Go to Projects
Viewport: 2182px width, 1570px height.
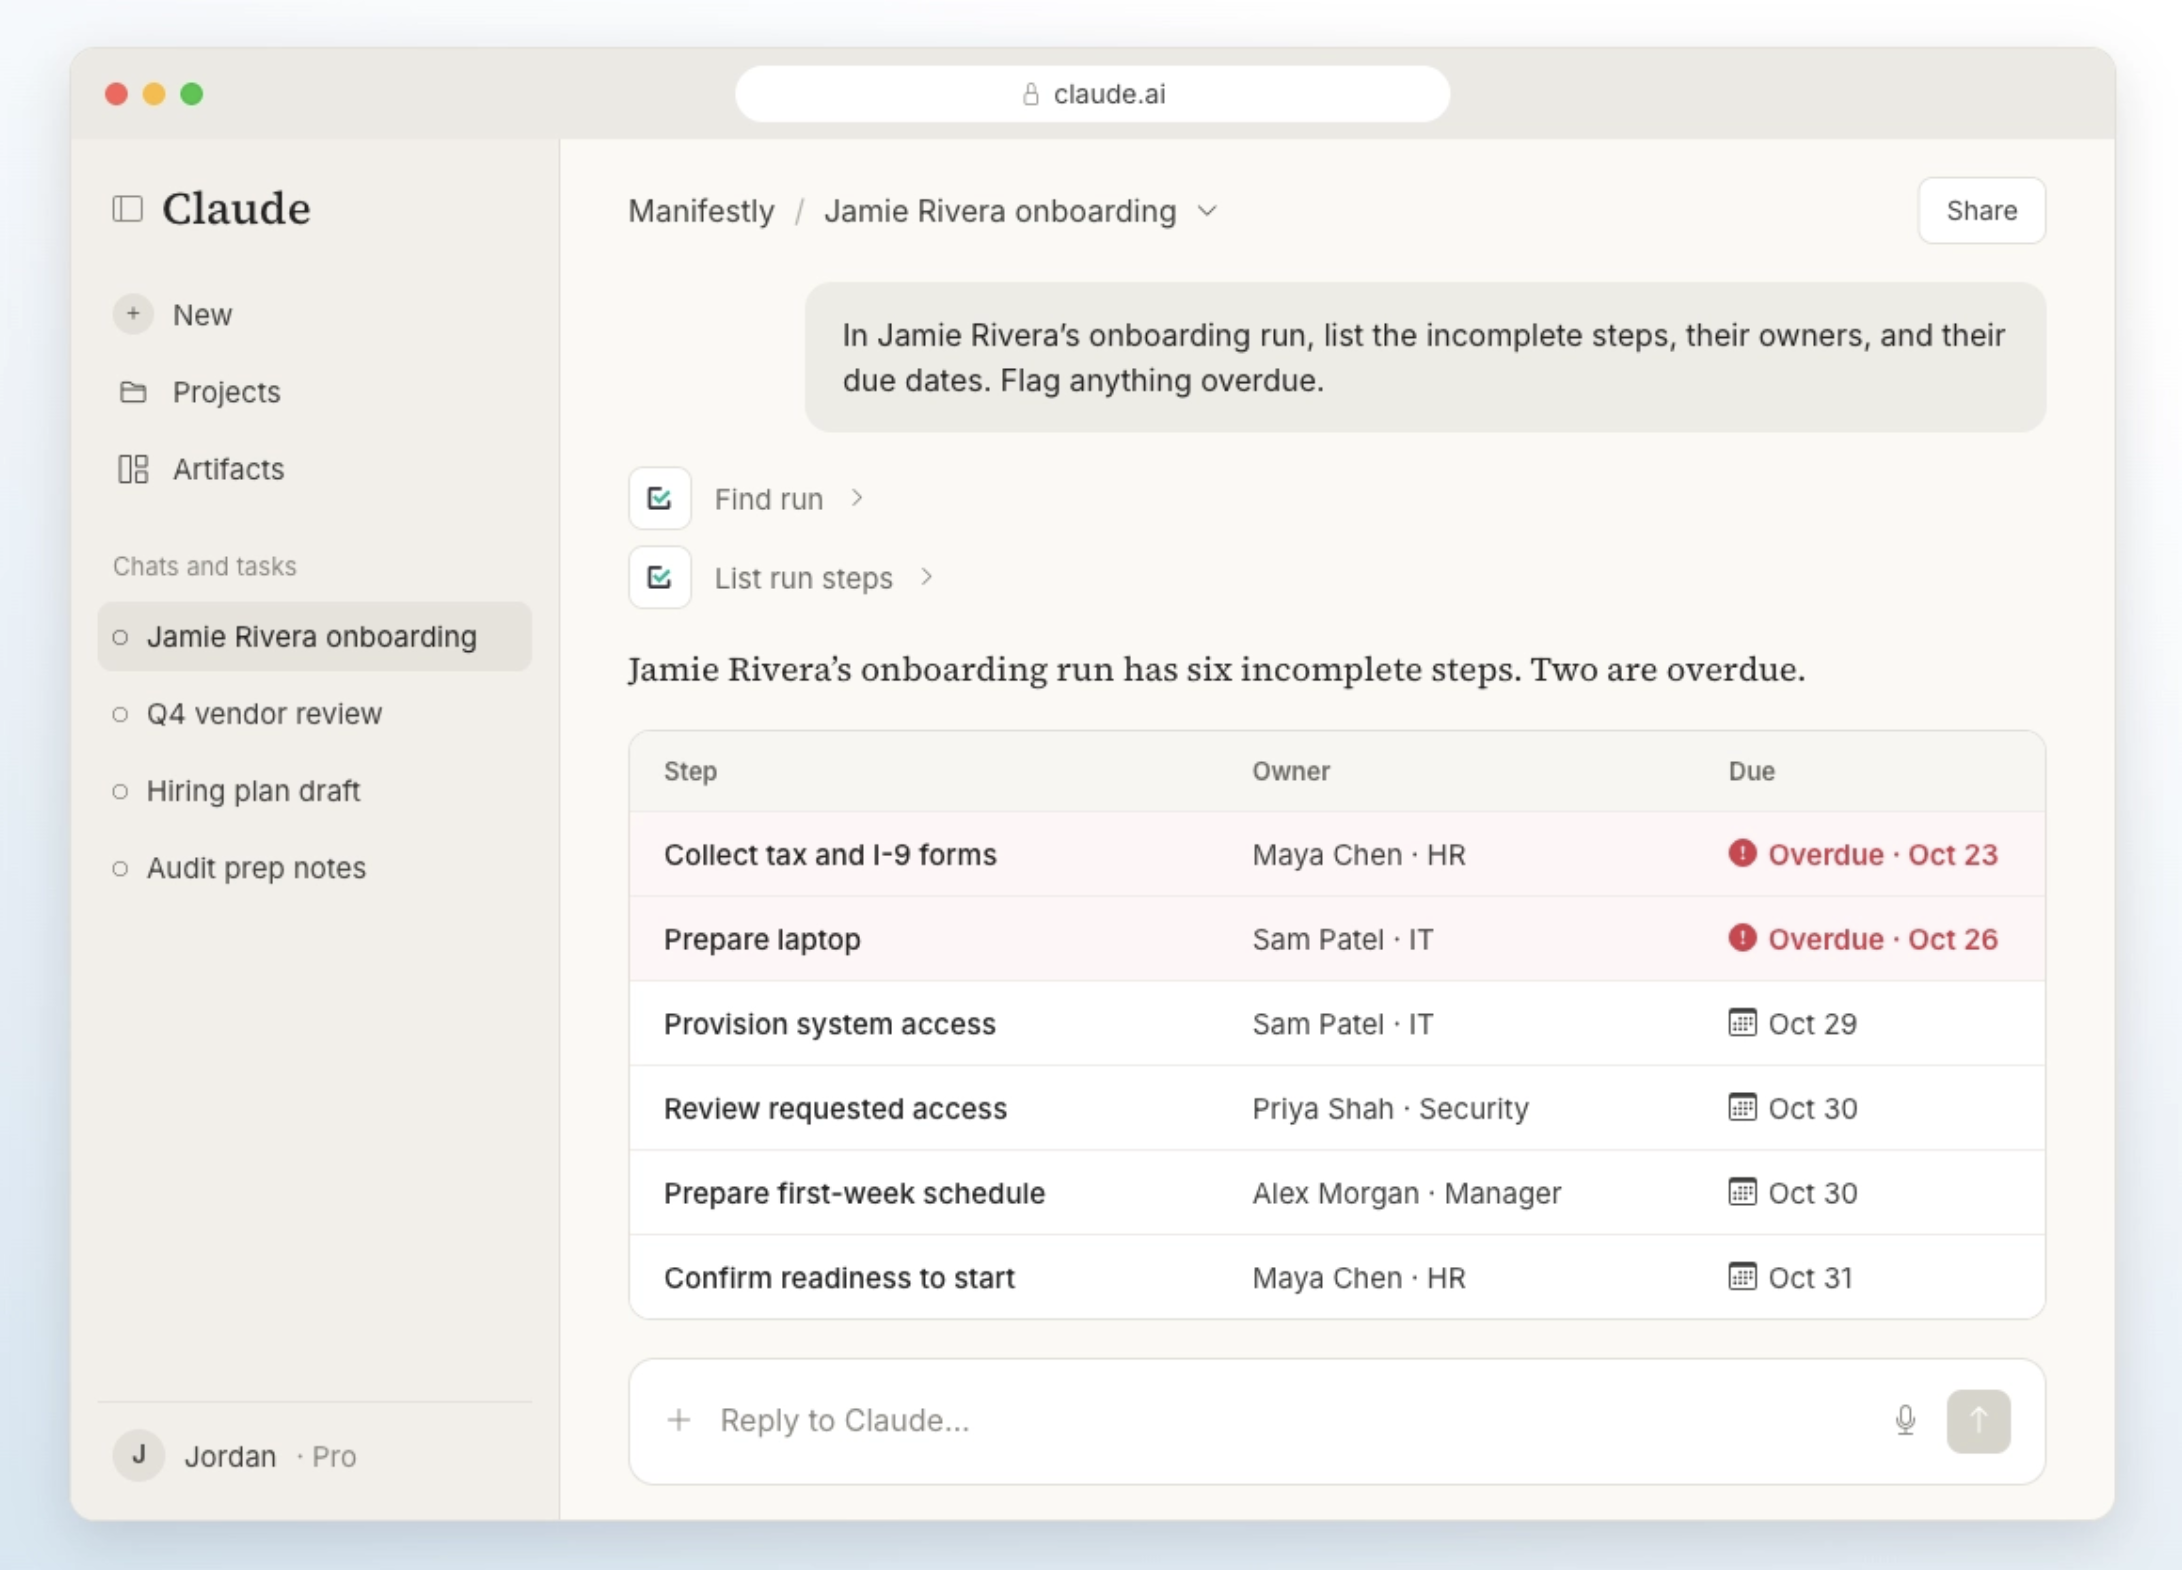pyautogui.click(x=226, y=392)
